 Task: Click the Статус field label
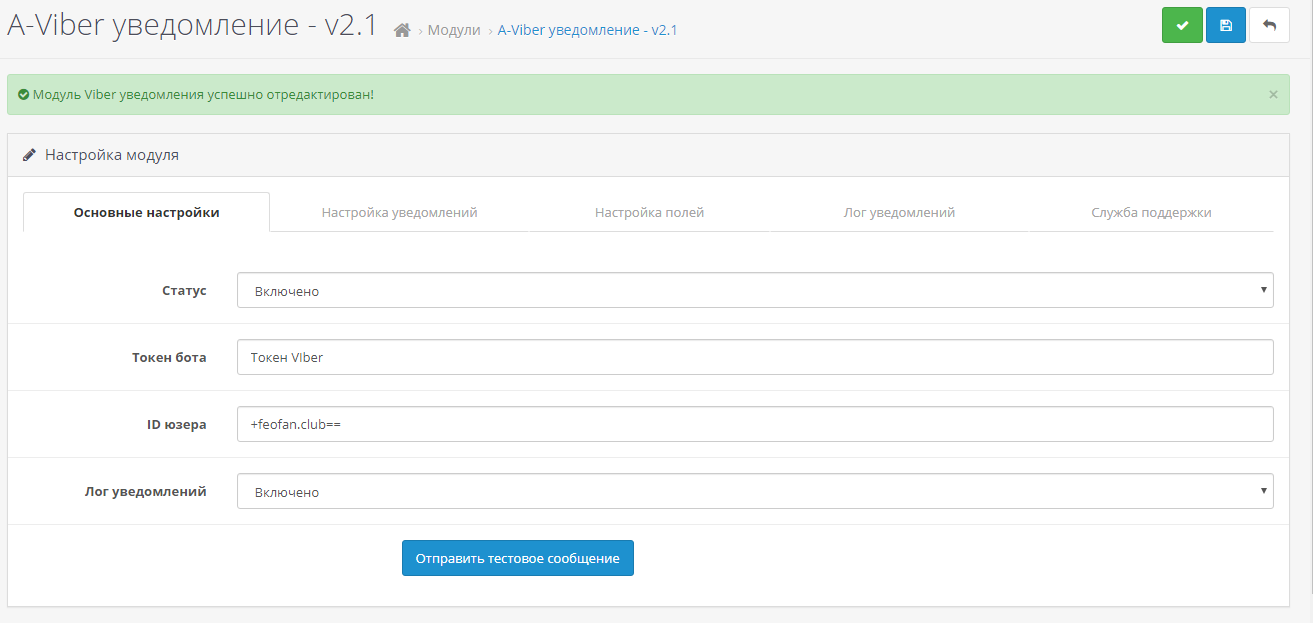[184, 290]
